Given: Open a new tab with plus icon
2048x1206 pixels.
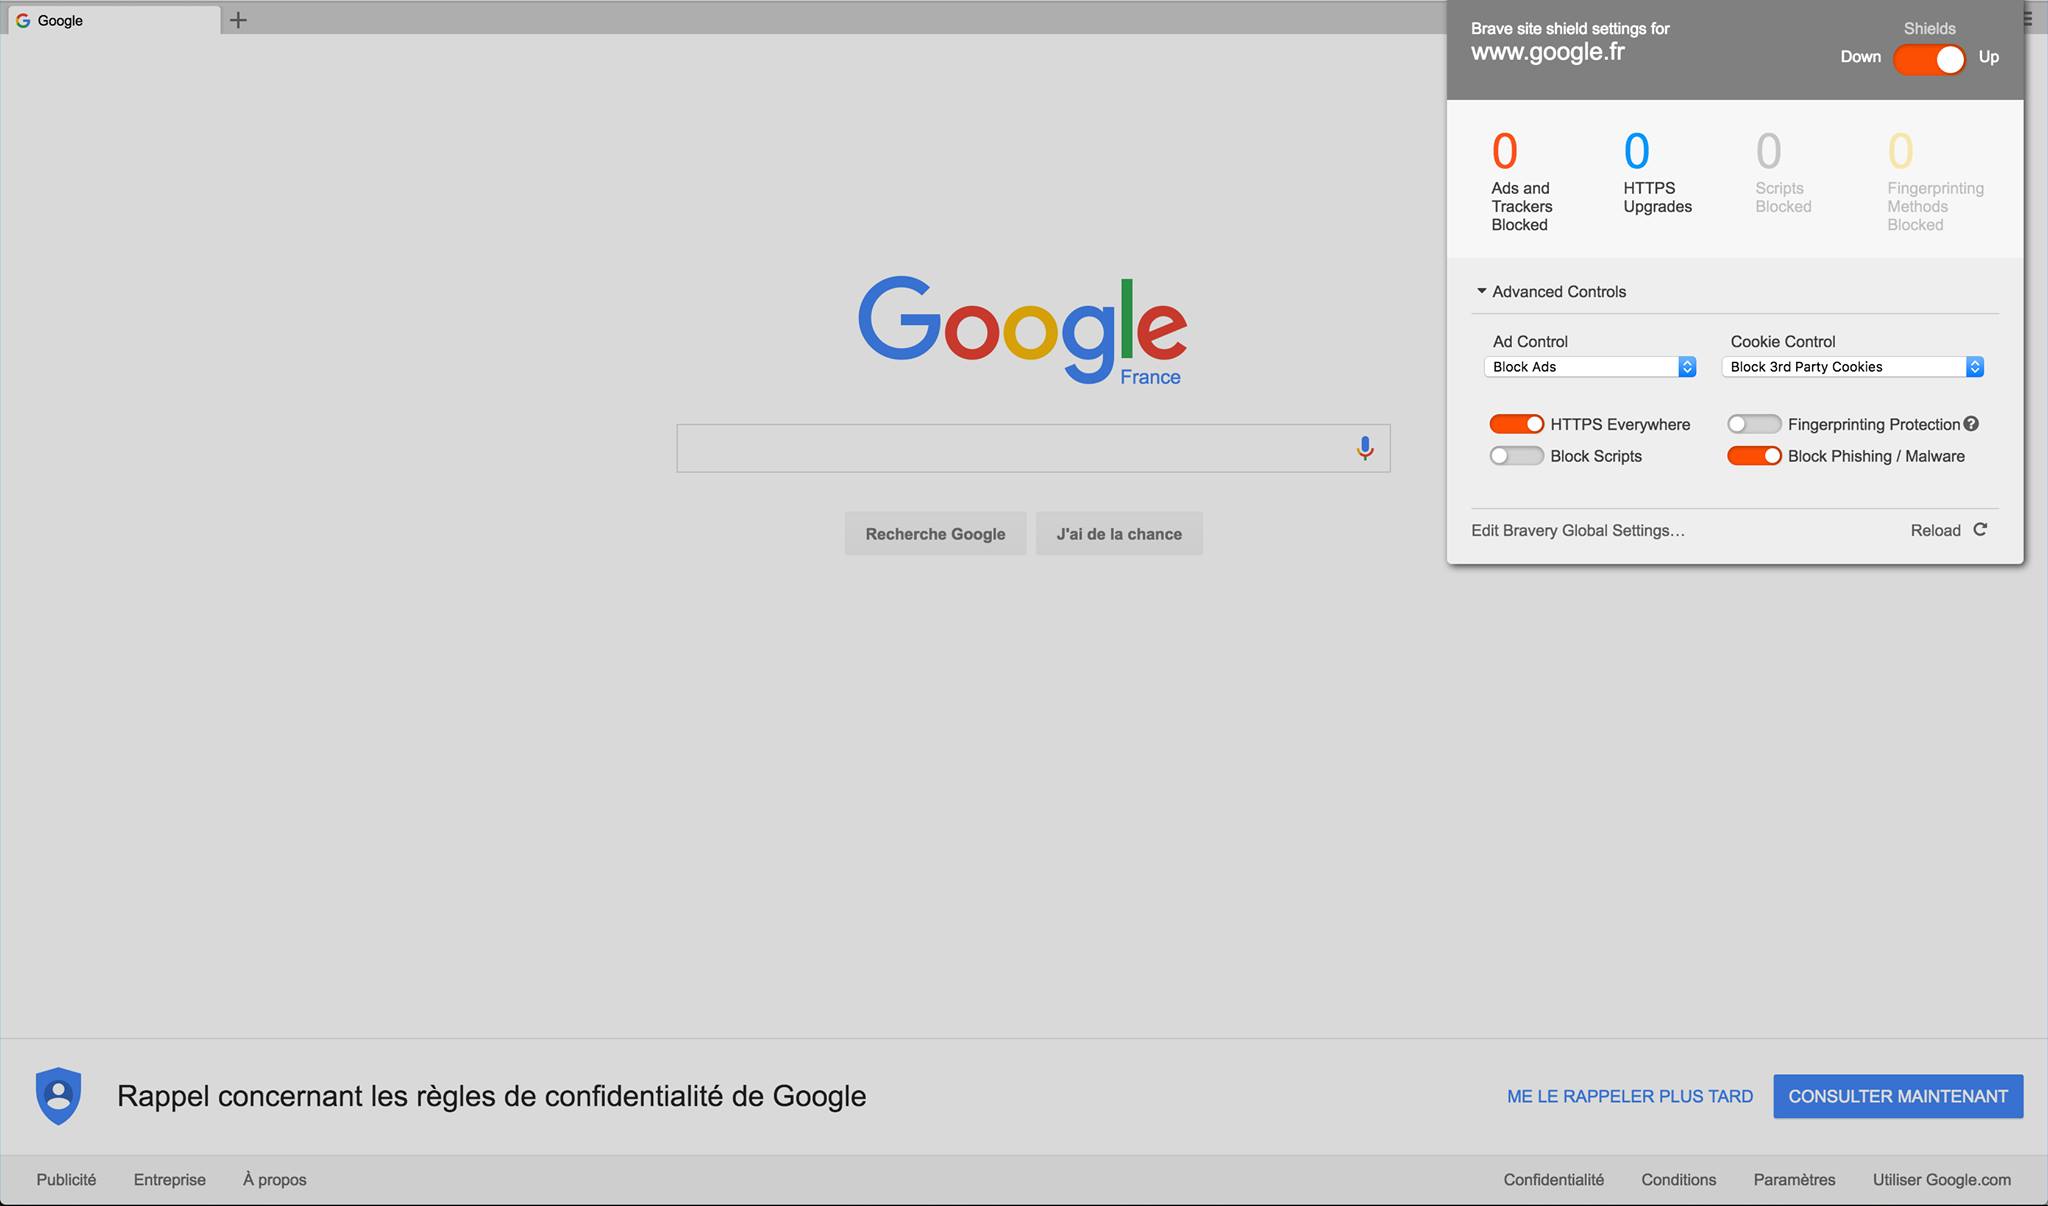Looking at the screenshot, I should (238, 20).
